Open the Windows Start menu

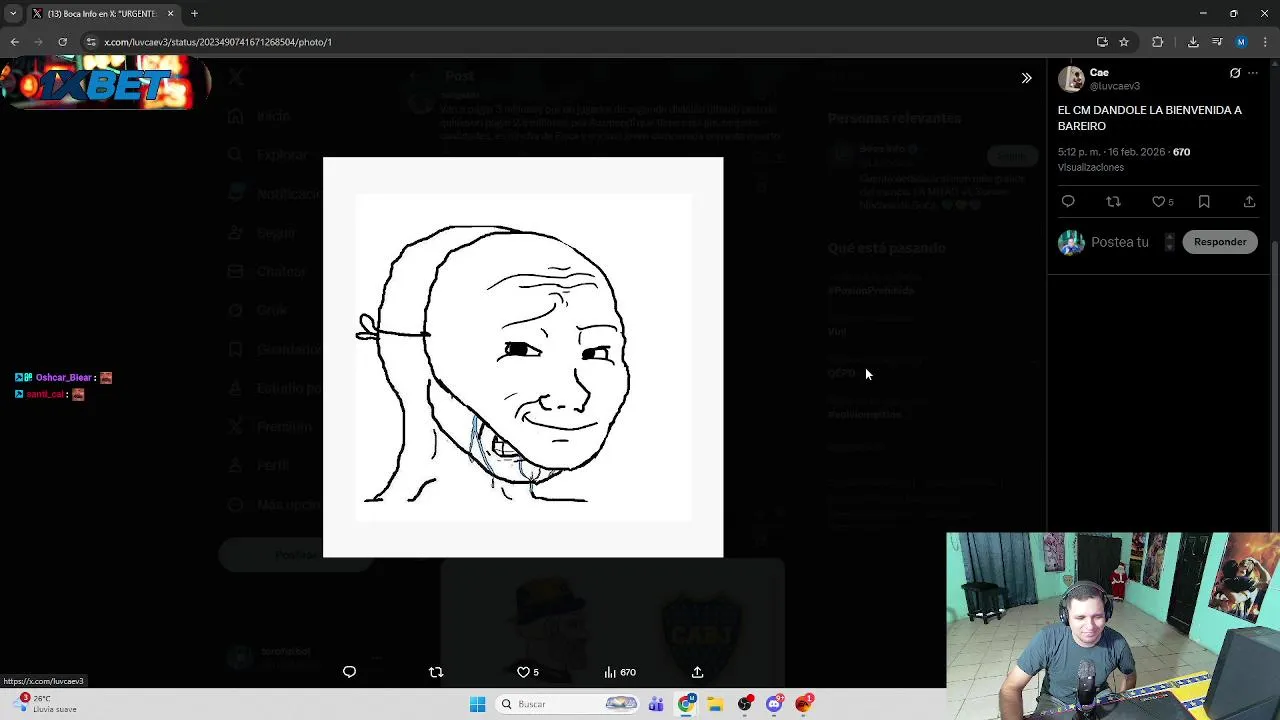pos(477,704)
